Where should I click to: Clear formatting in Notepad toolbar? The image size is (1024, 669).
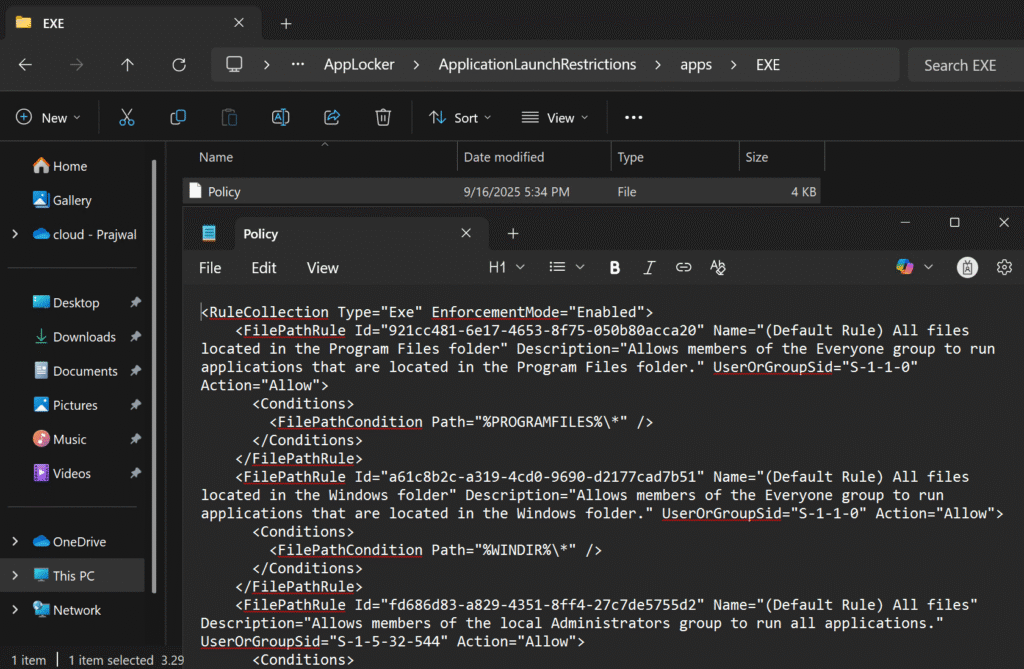pos(718,267)
